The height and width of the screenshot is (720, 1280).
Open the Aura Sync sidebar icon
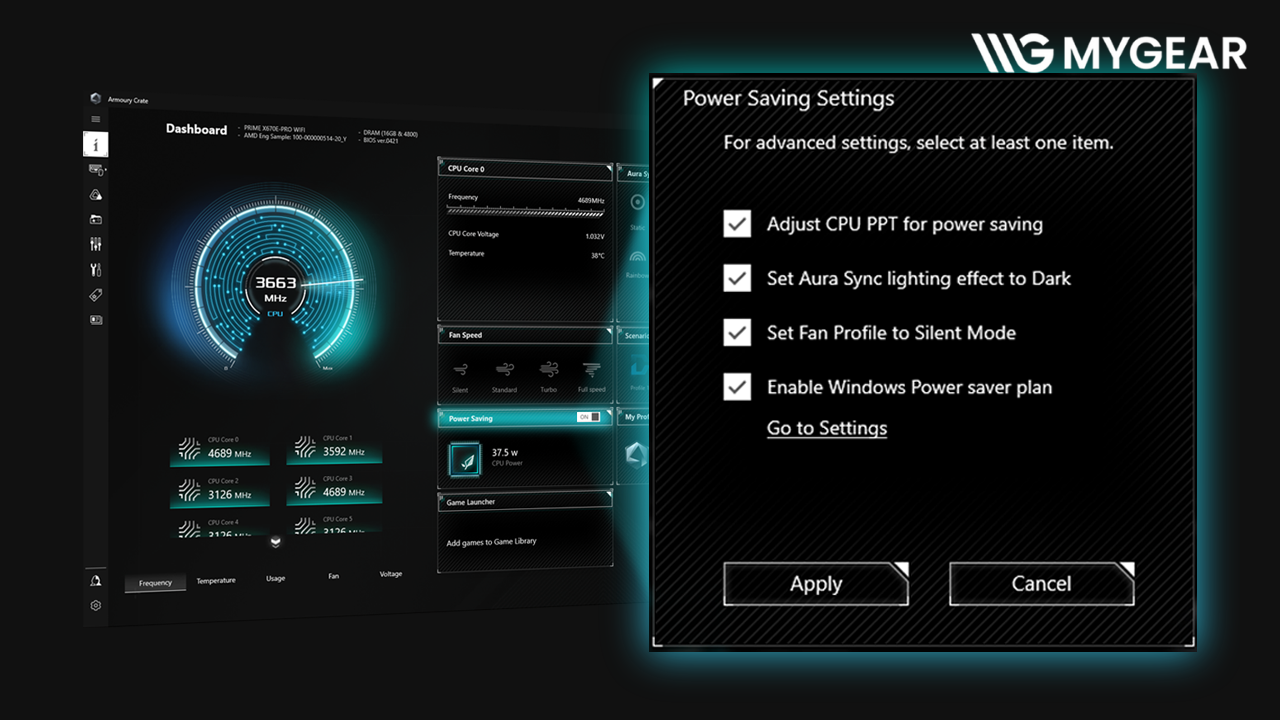click(96, 195)
